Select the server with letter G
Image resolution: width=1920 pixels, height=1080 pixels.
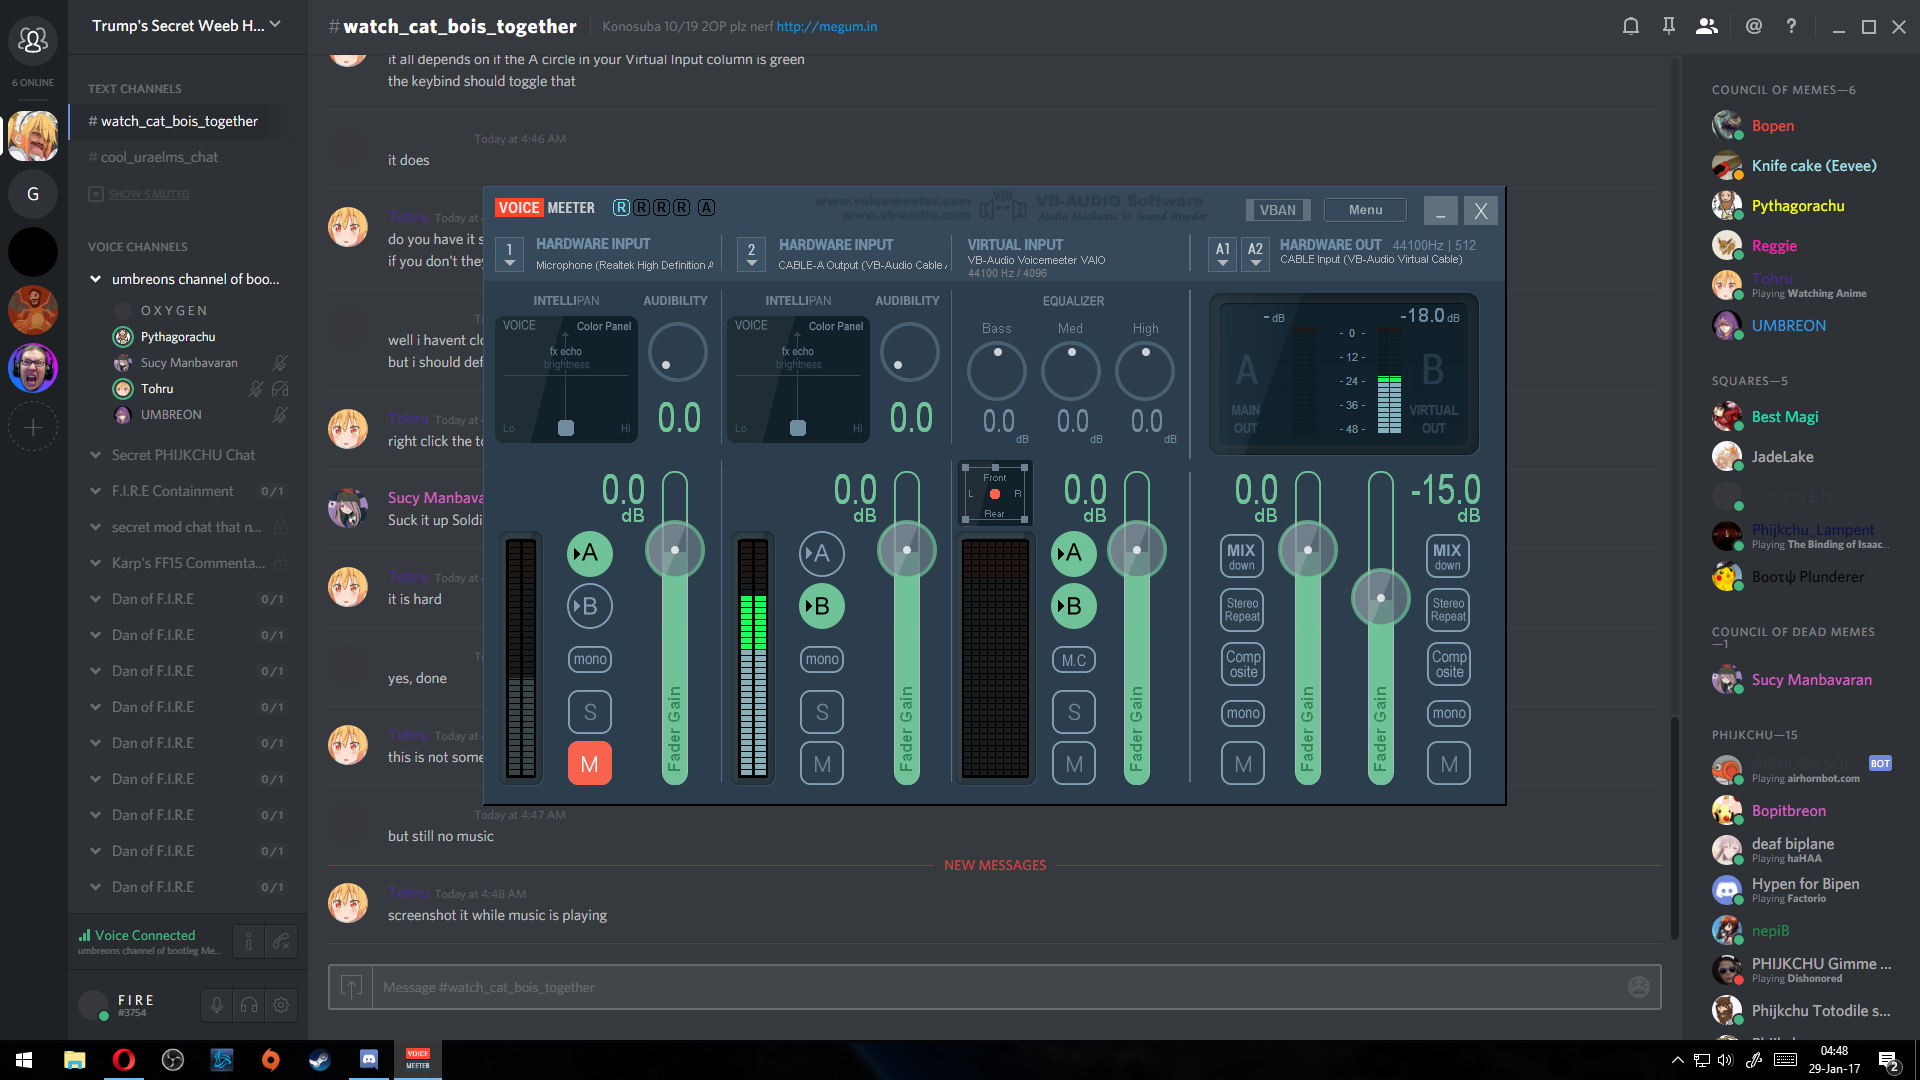pos(33,194)
